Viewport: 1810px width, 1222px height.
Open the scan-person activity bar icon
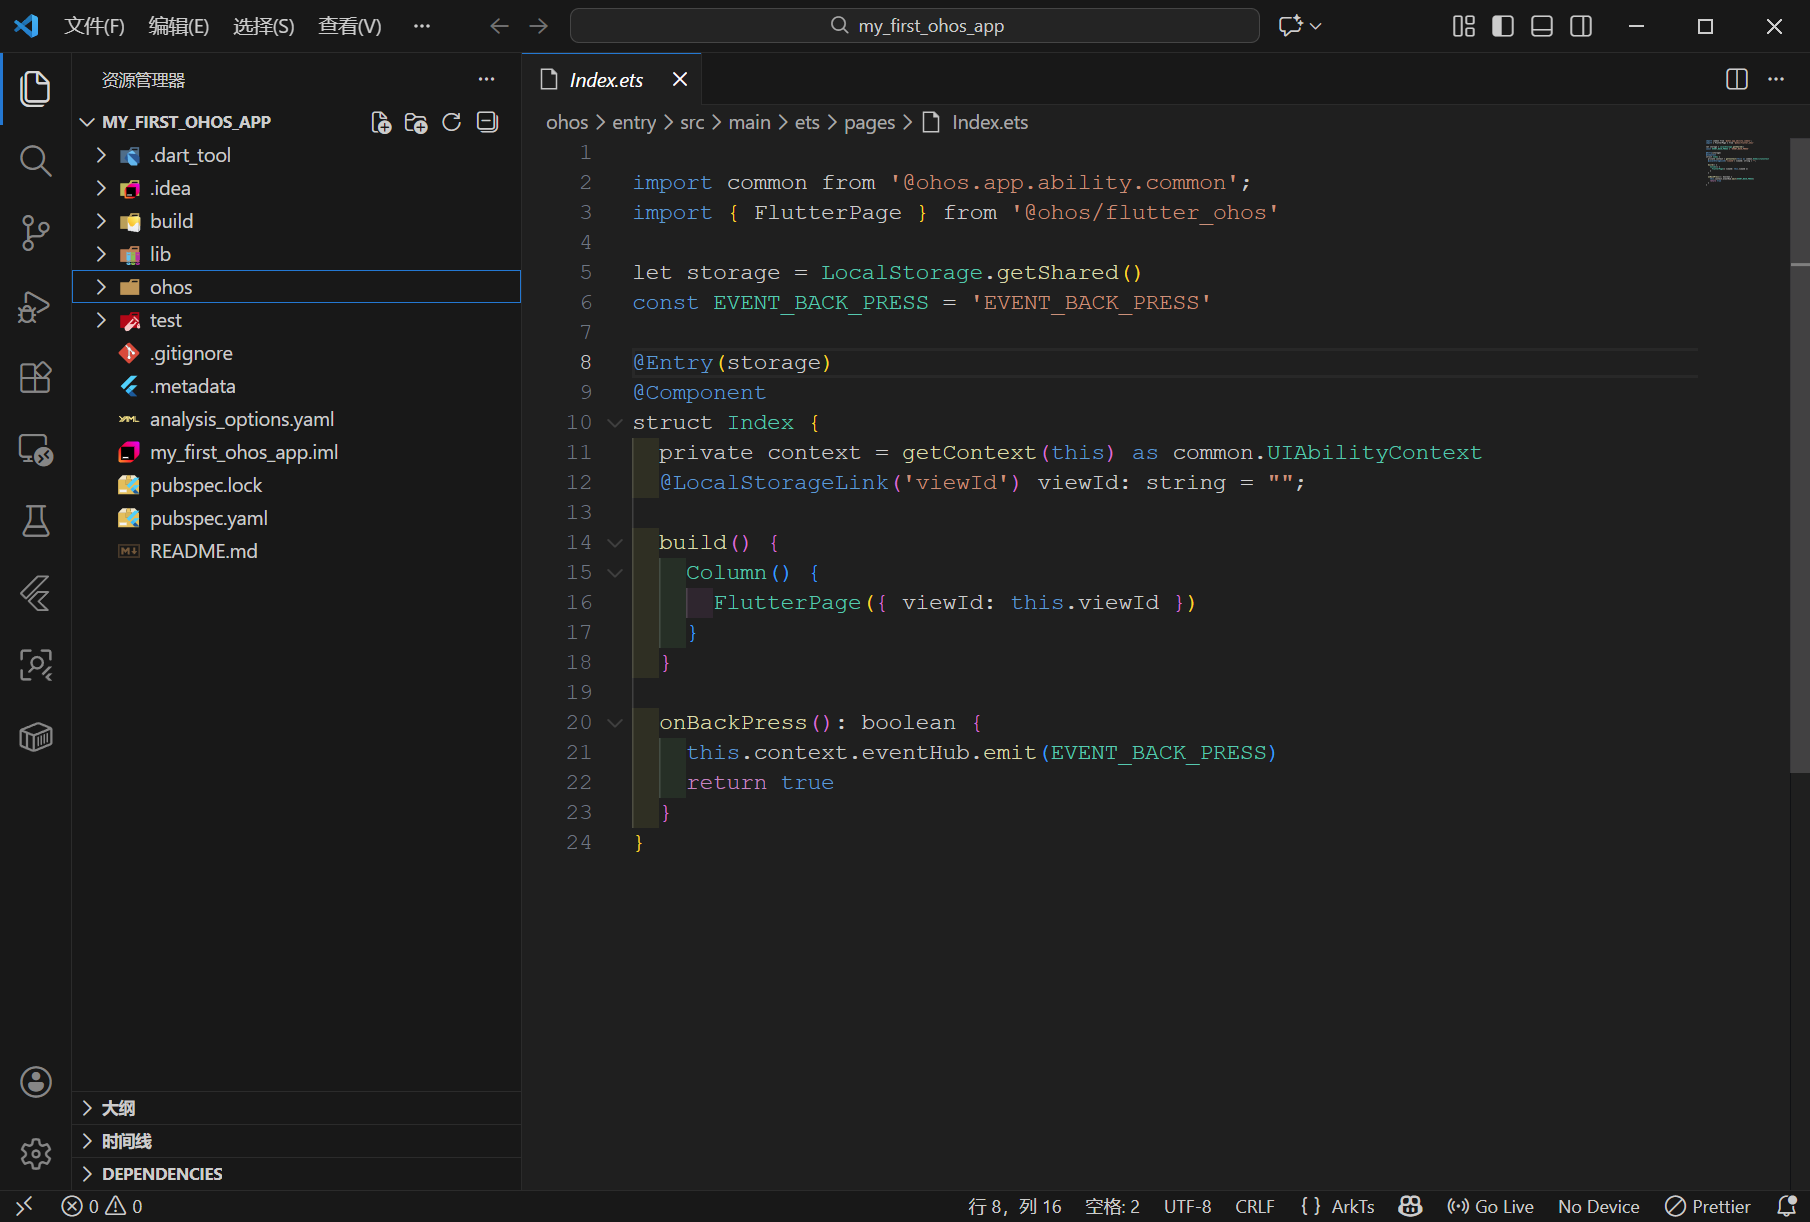(x=36, y=665)
